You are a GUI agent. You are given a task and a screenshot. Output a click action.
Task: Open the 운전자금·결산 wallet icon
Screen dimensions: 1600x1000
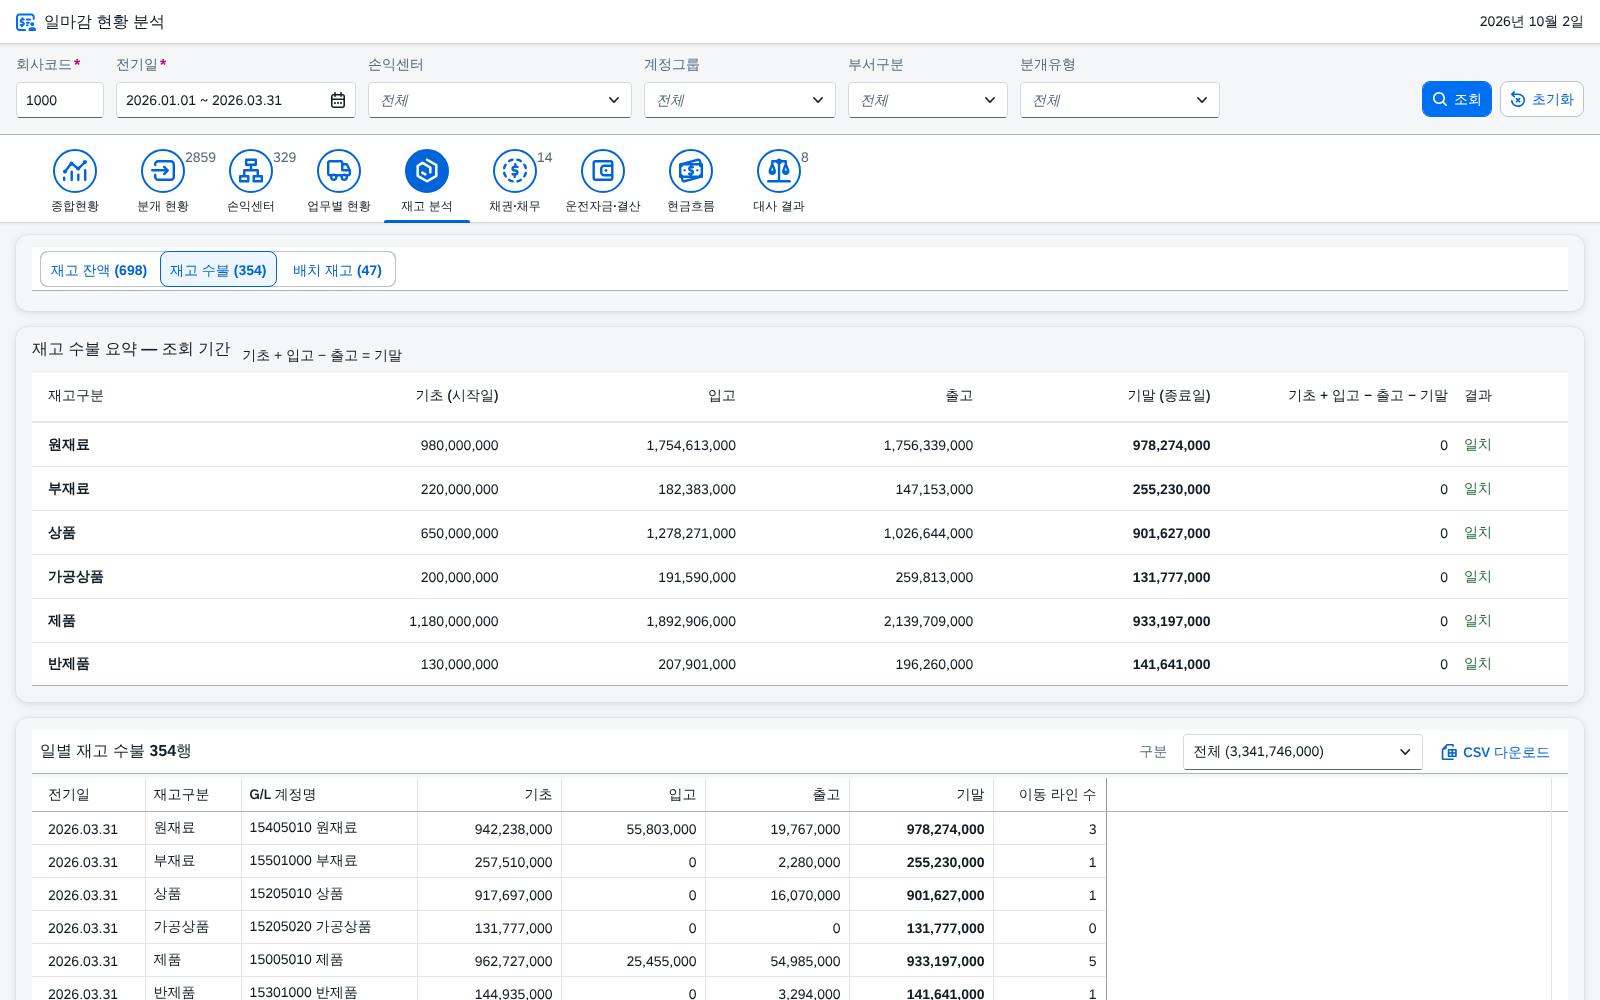point(603,171)
